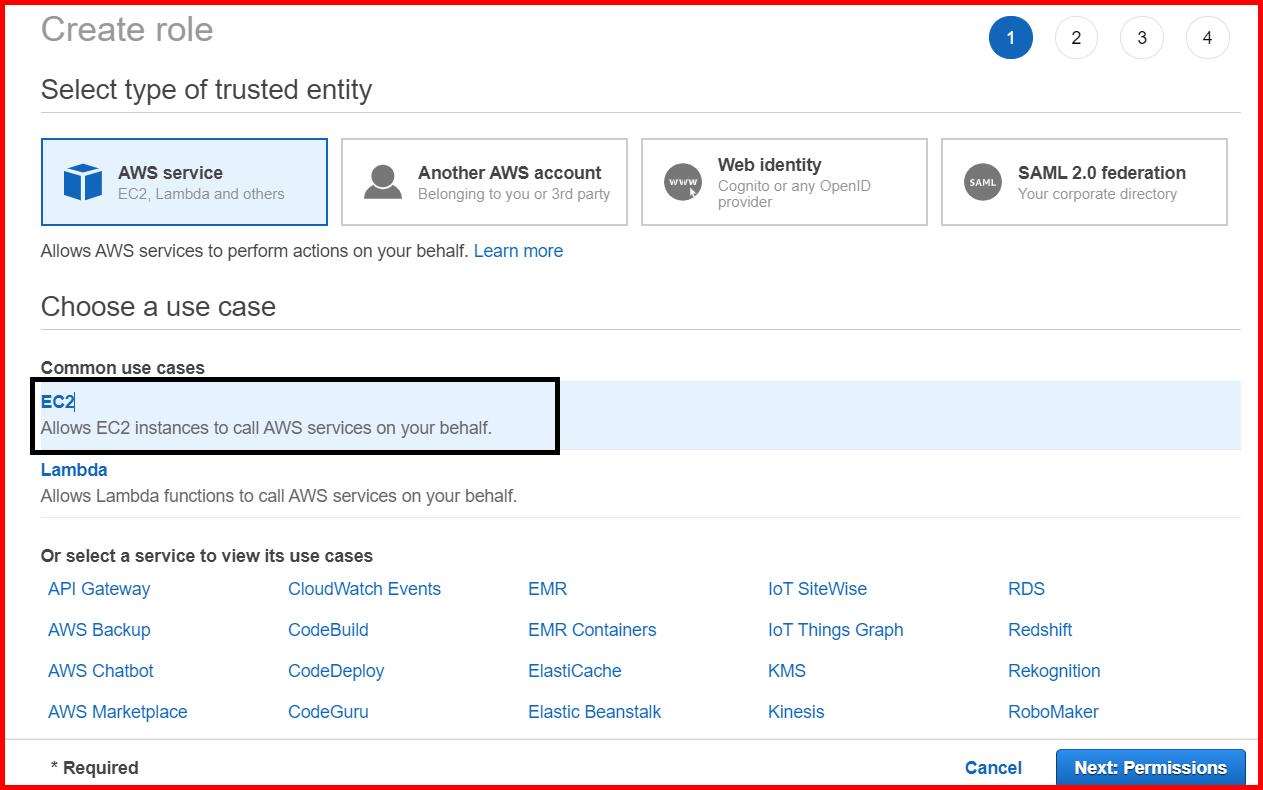The width and height of the screenshot is (1263, 790).
Task: Select the EC2 common use case
Action: [x=57, y=401]
